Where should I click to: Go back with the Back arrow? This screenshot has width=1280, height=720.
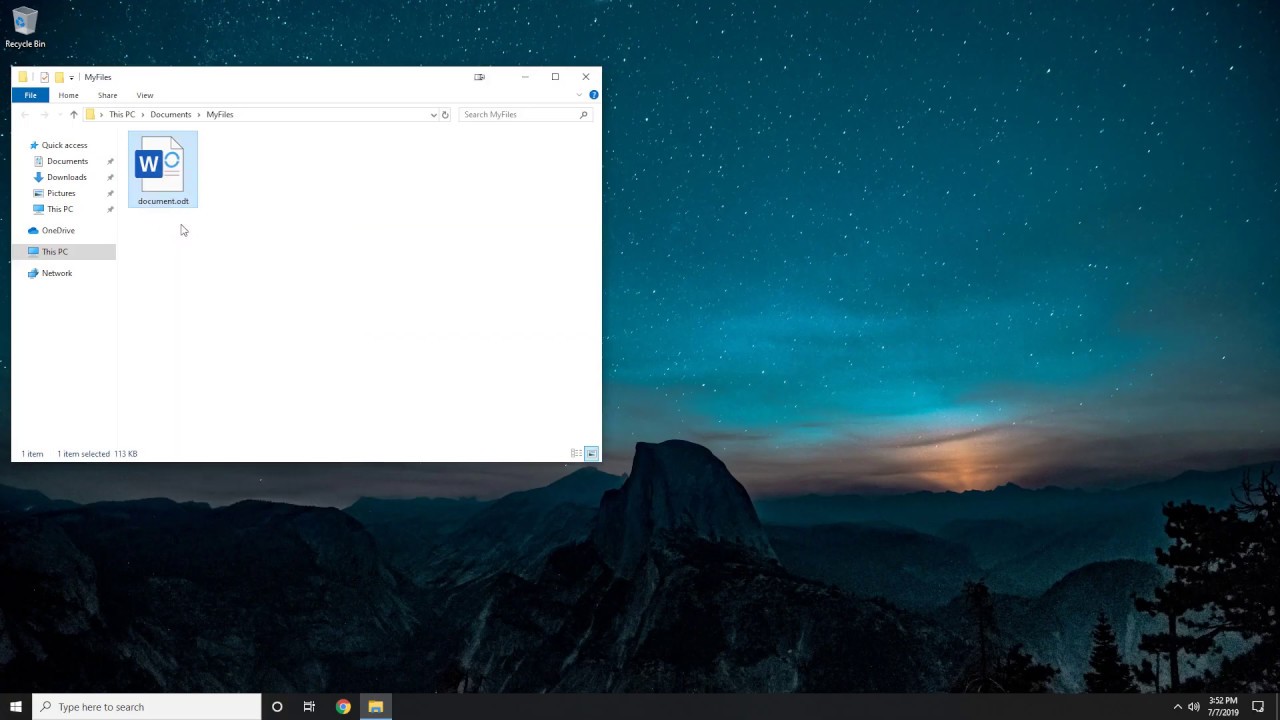pyautogui.click(x=25, y=115)
